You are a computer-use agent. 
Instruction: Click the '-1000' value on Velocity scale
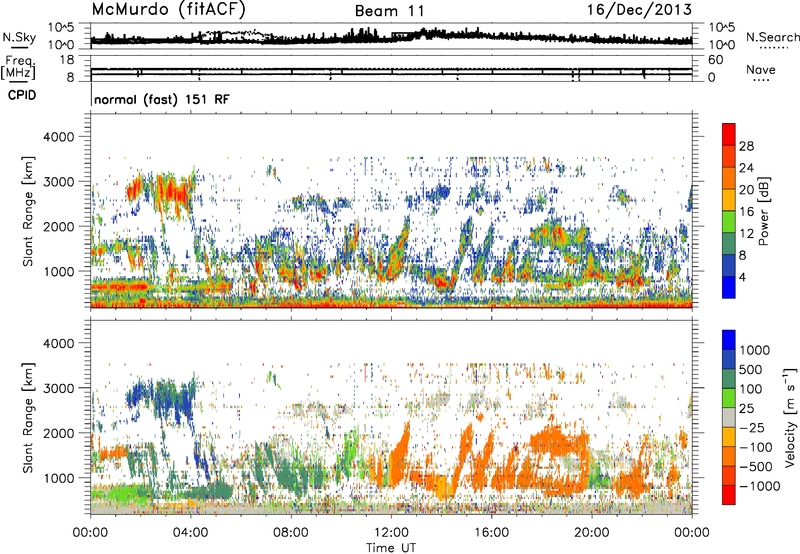pyautogui.click(x=759, y=486)
